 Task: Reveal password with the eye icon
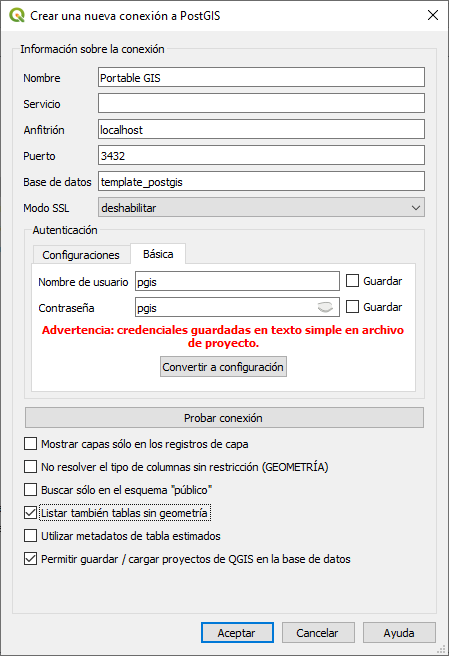click(x=325, y=308)
